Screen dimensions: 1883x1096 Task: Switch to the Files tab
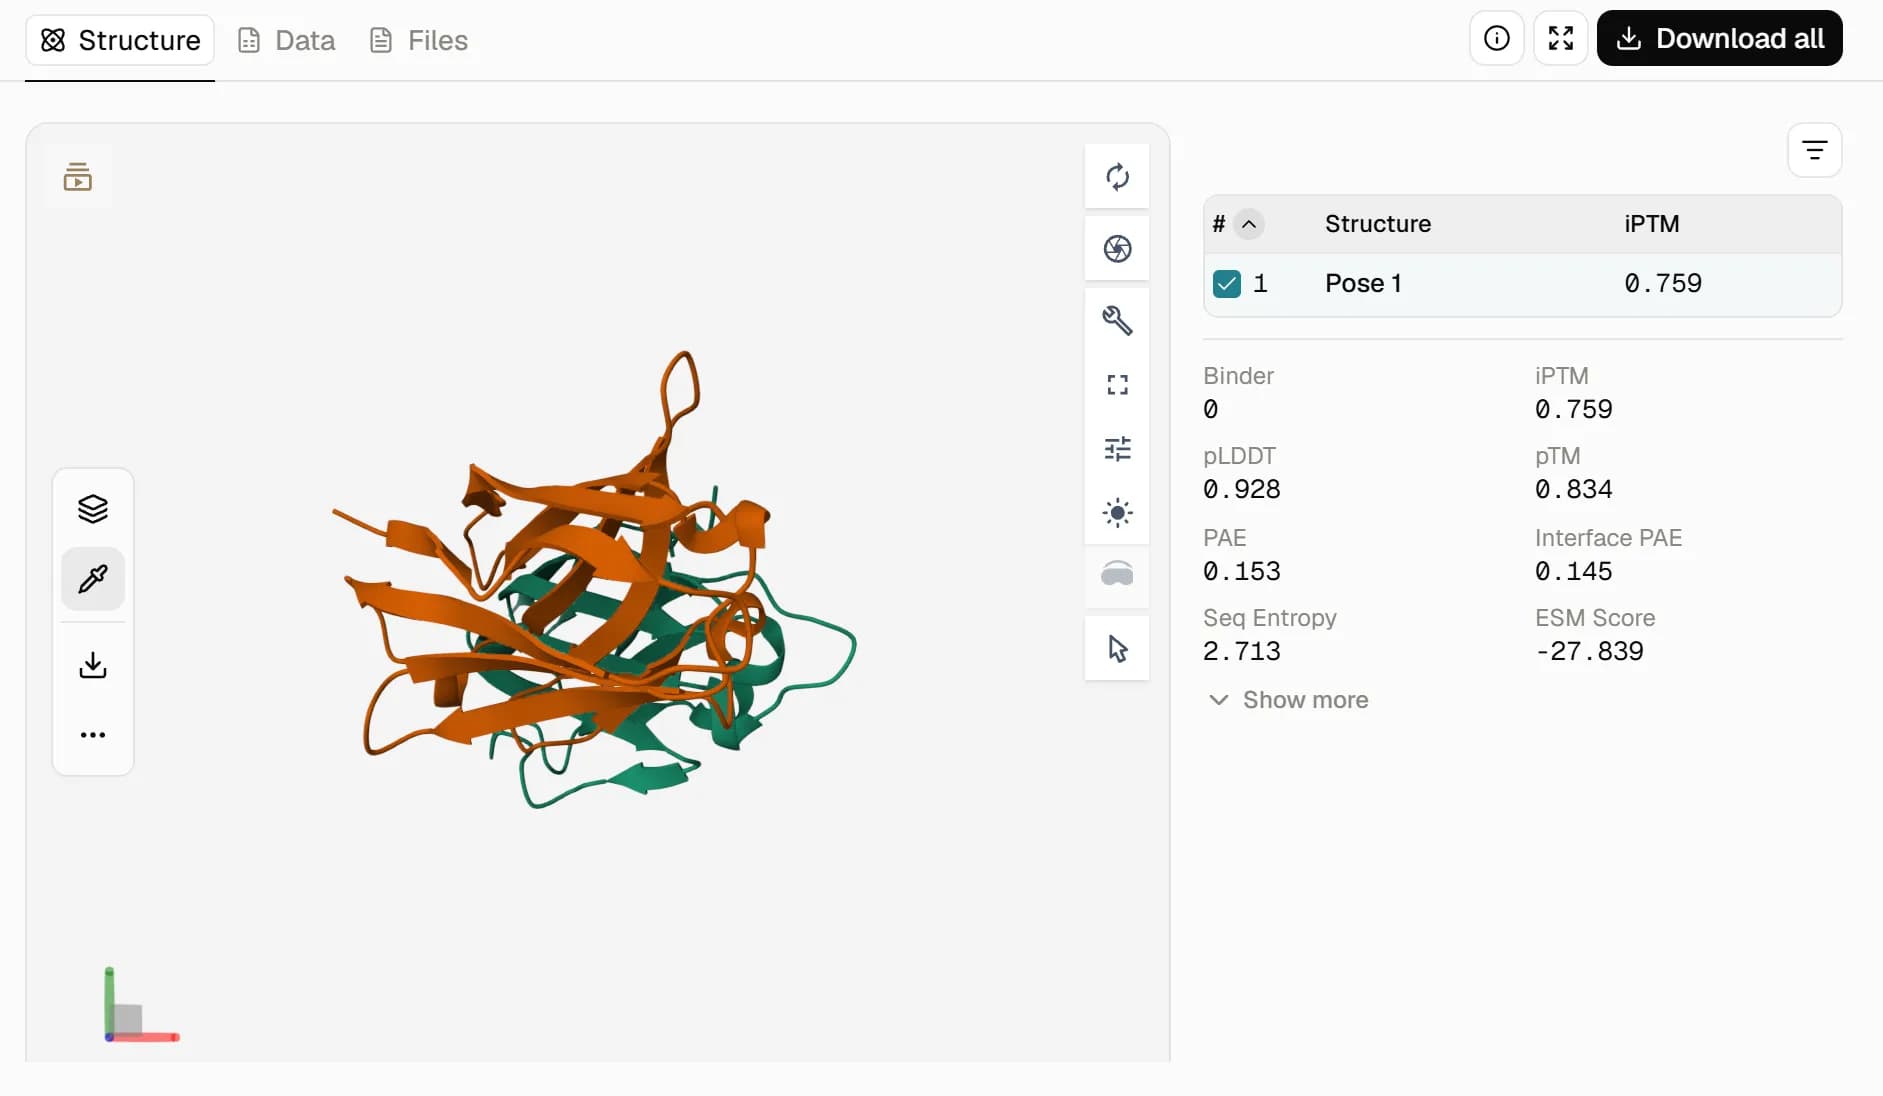tap(418, 40)
